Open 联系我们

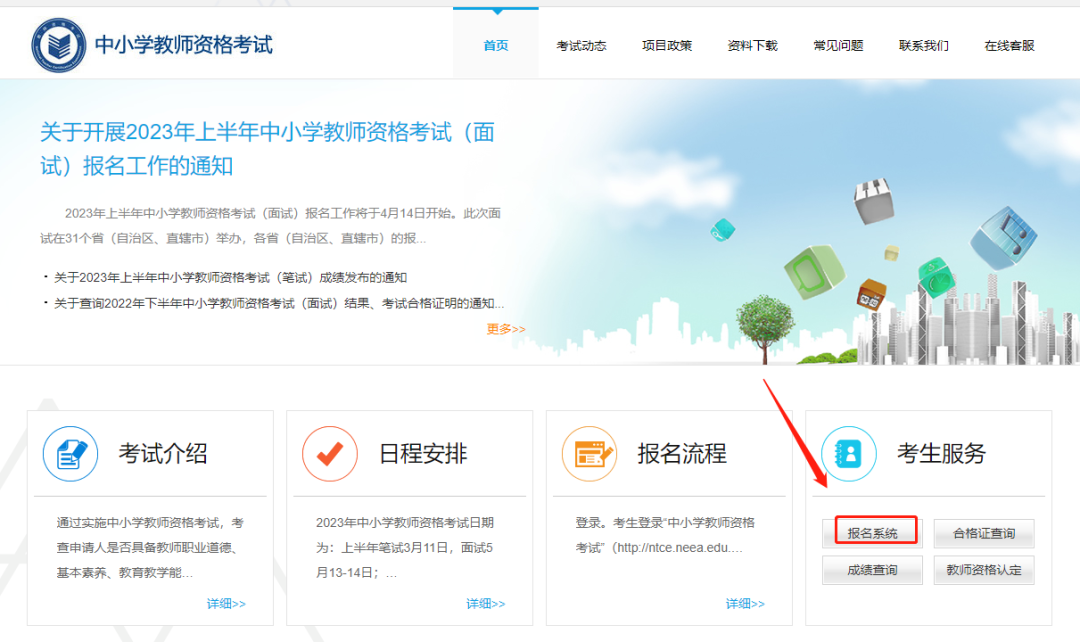923,45
